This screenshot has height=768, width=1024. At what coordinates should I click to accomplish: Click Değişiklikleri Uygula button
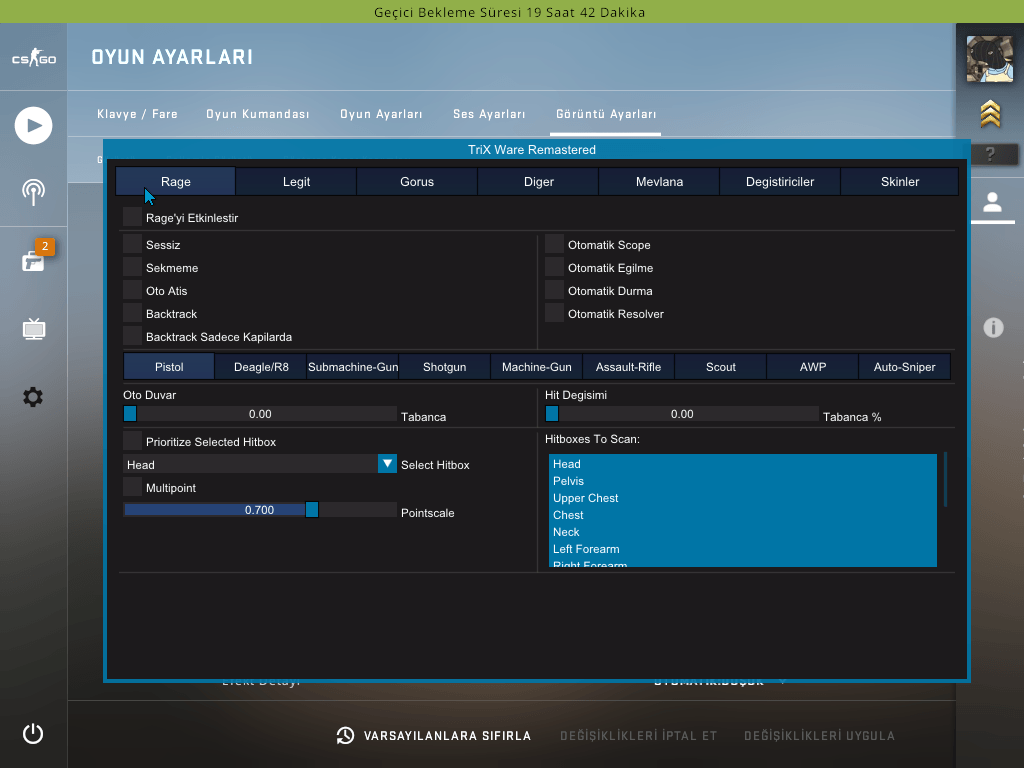coord(820,735)
